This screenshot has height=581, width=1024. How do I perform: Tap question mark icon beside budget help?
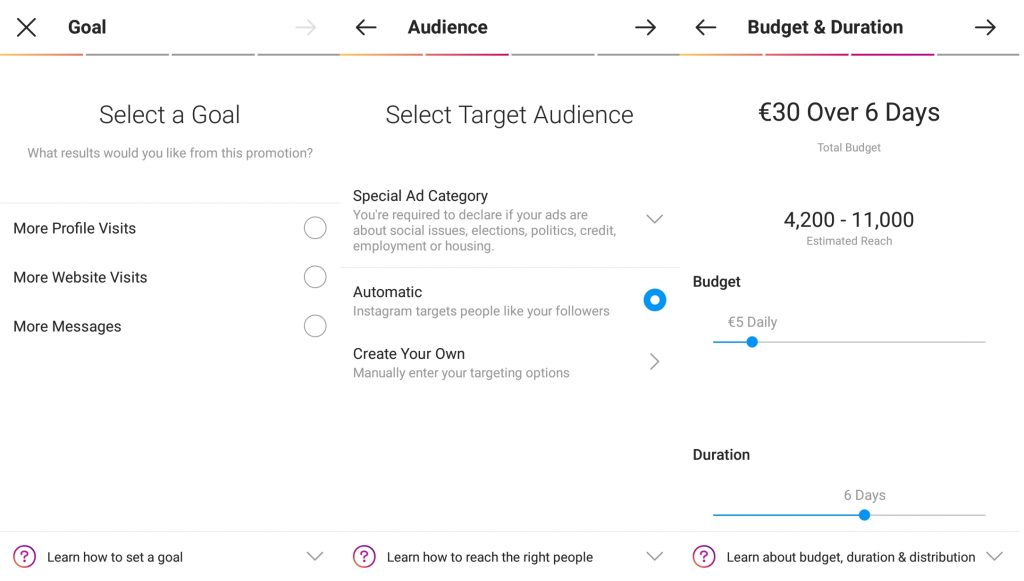click(704, 557)
